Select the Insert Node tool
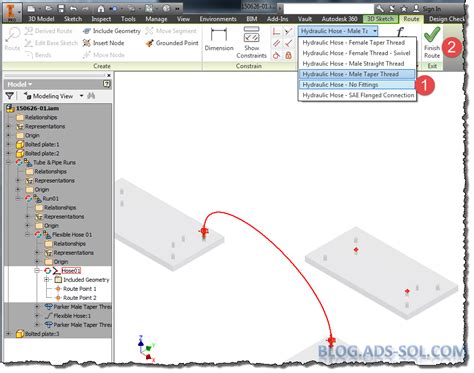 103,43
